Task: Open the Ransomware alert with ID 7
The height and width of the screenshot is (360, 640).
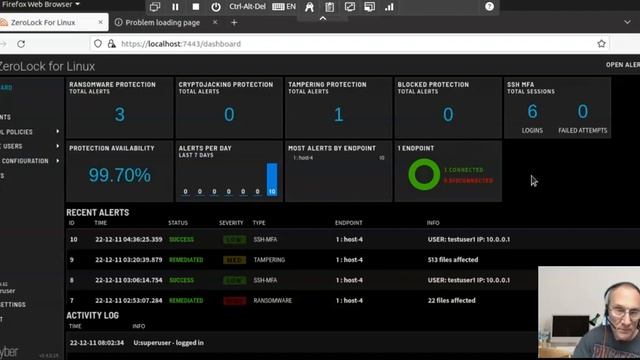Action: [302, 300]
